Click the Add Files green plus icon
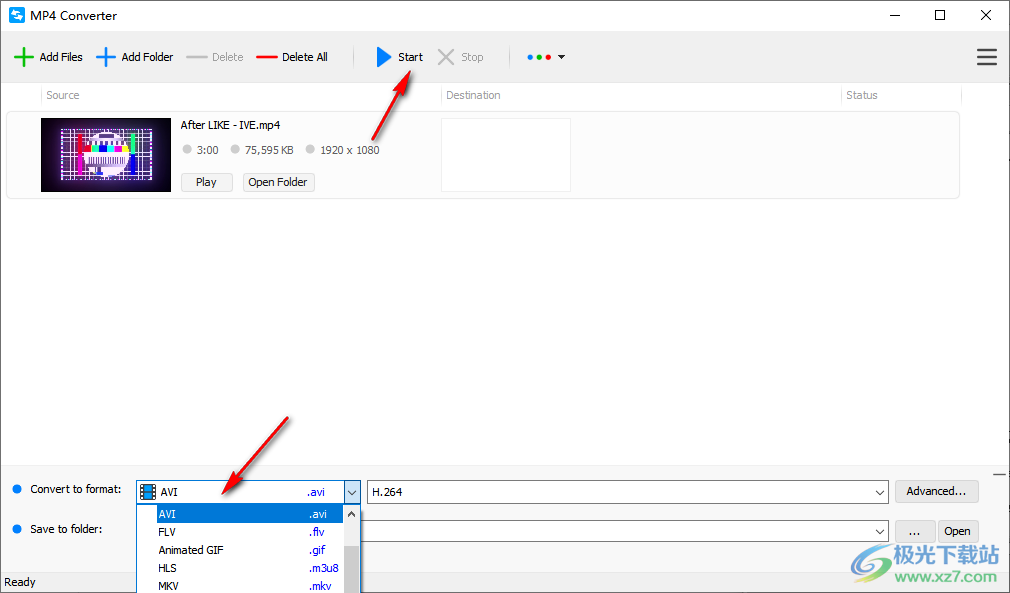Image resolution: width=1010 pixels, height=593 pixels. click(24, 56)
